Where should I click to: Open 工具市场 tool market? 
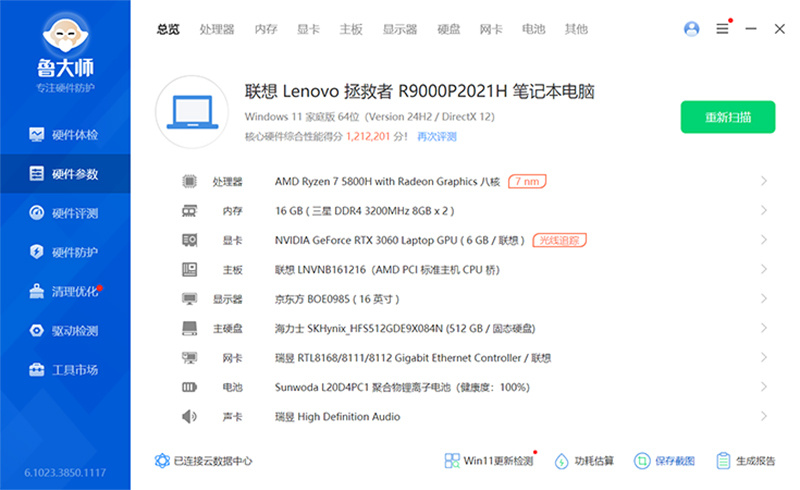click(65, 370)
